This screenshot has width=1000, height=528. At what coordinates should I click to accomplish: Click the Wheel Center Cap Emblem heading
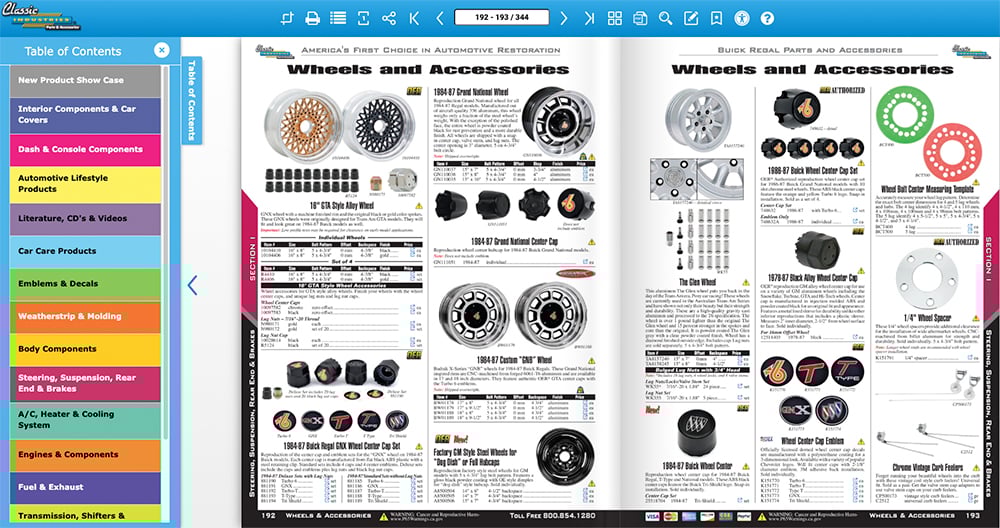[x=812, y=441]
